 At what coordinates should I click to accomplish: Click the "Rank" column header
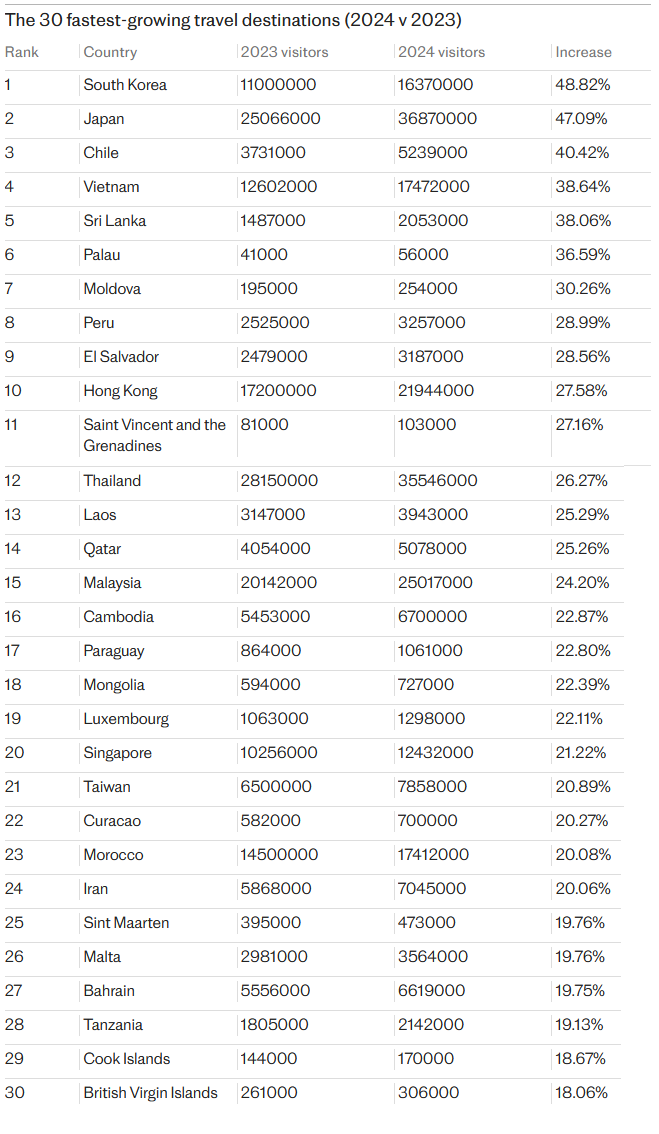pyautogui.click(x=22, y=52)
